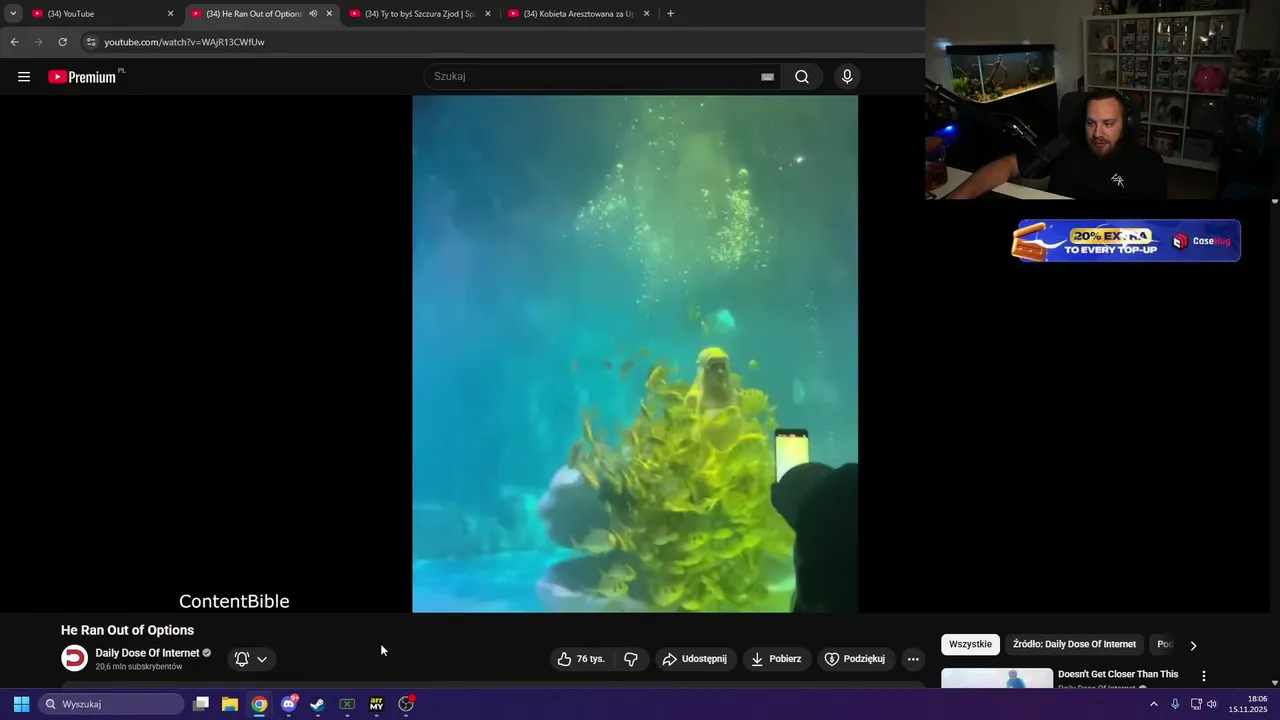The width and height of the screenshot is (1280, 720).
Task: Click the address bar URL youtube.com/watch
Action: point(184,42)
